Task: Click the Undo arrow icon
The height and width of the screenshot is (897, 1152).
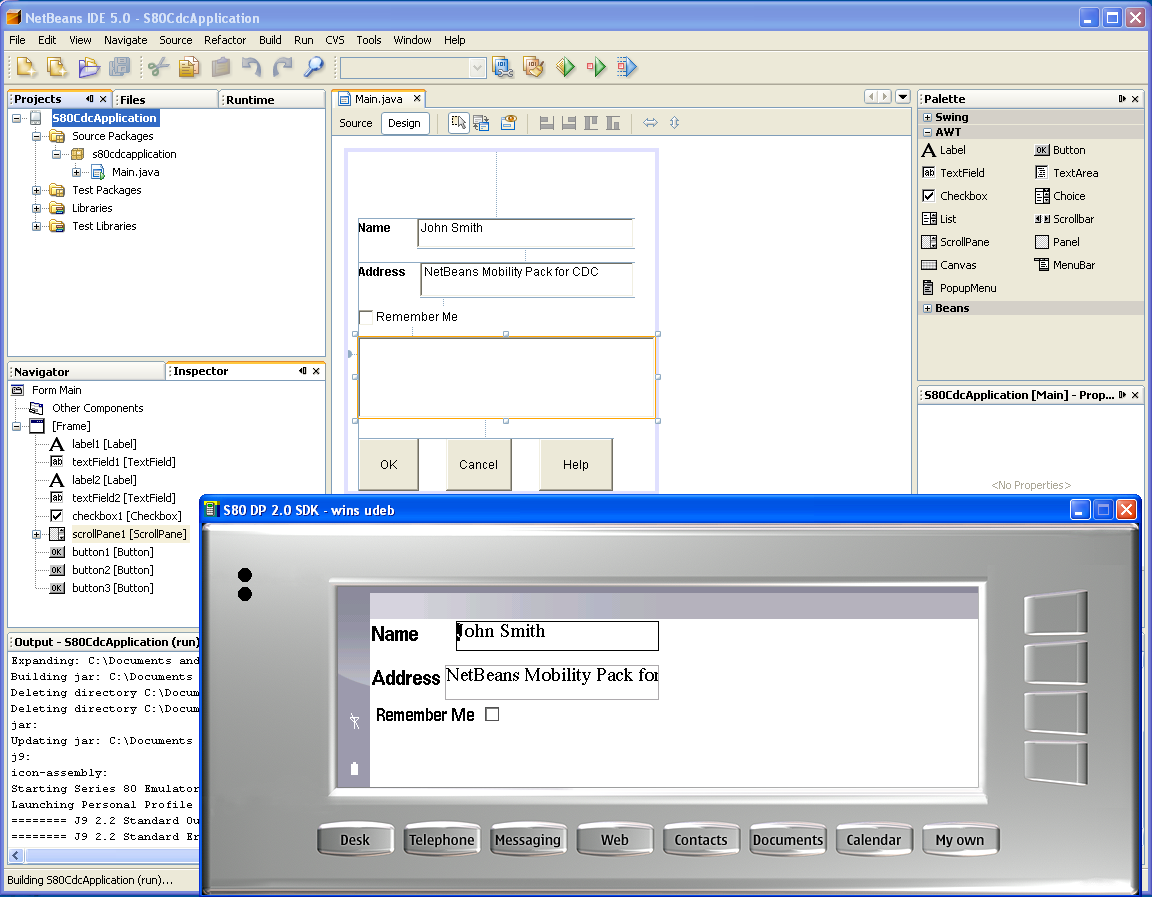Action: [x=251, y=68]
